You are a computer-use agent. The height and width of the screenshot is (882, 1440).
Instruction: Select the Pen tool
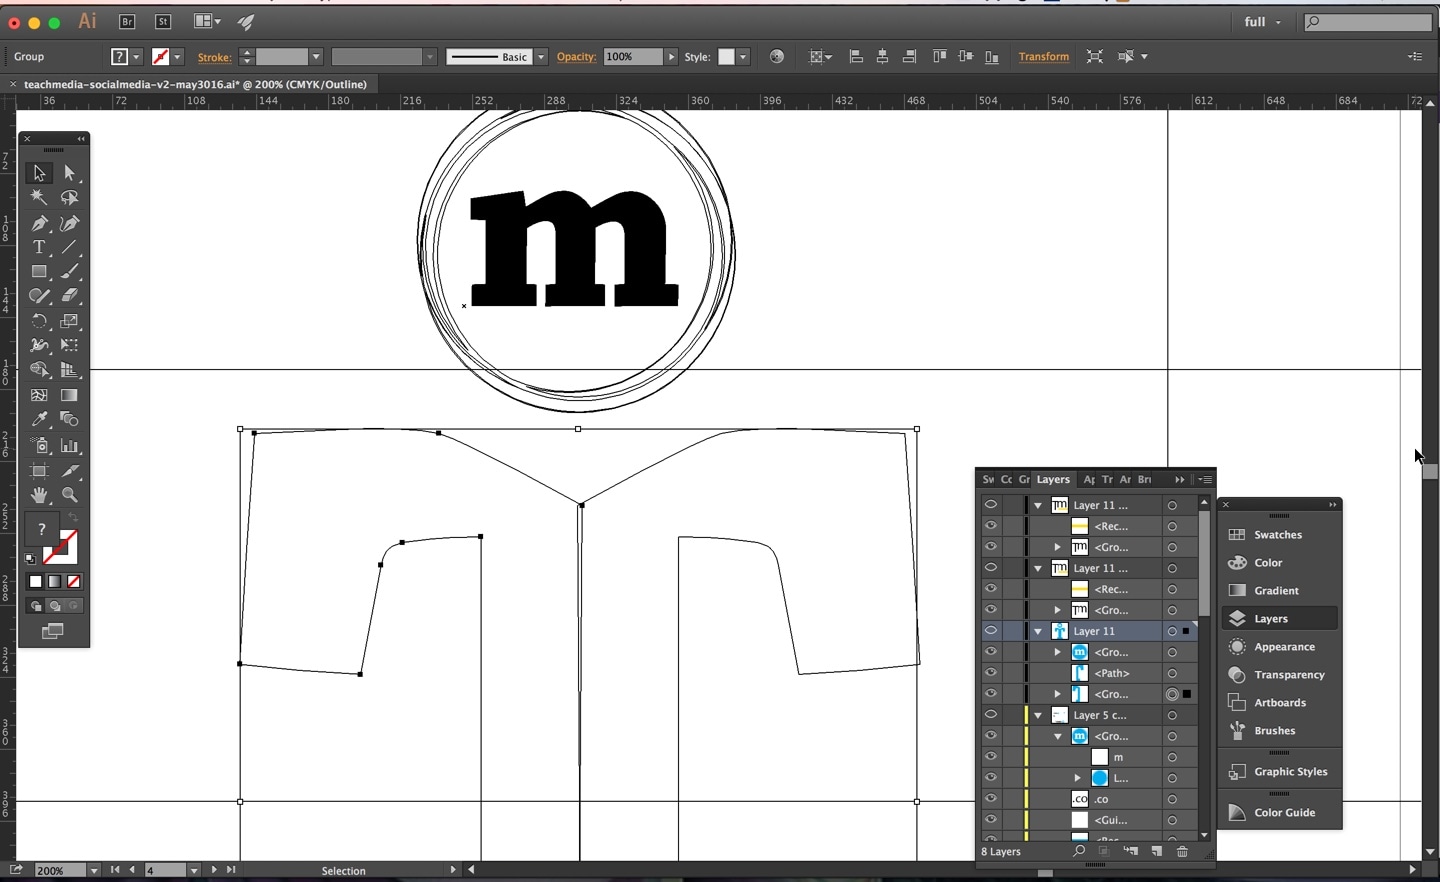click(39, 223)
